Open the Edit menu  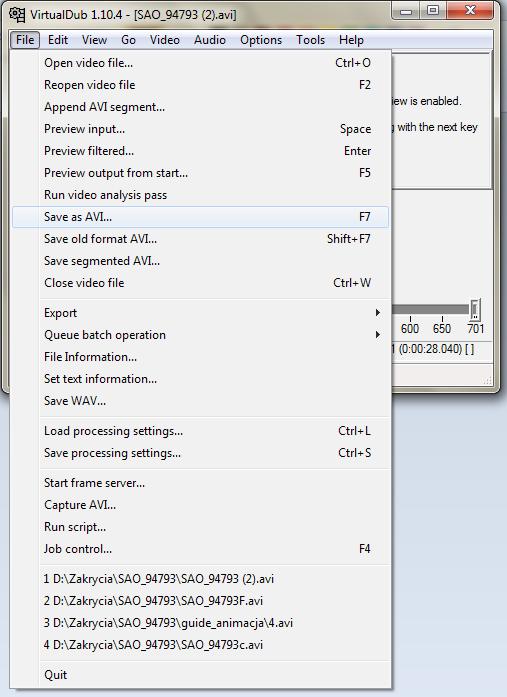58,40
